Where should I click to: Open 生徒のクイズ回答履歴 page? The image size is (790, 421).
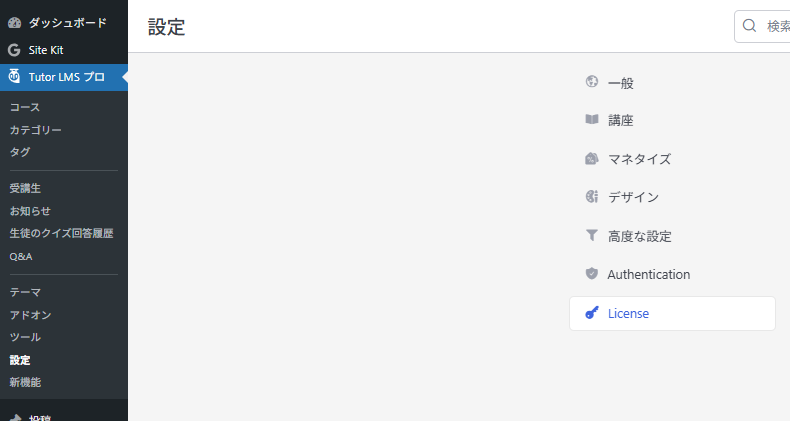tap(61, 233)
